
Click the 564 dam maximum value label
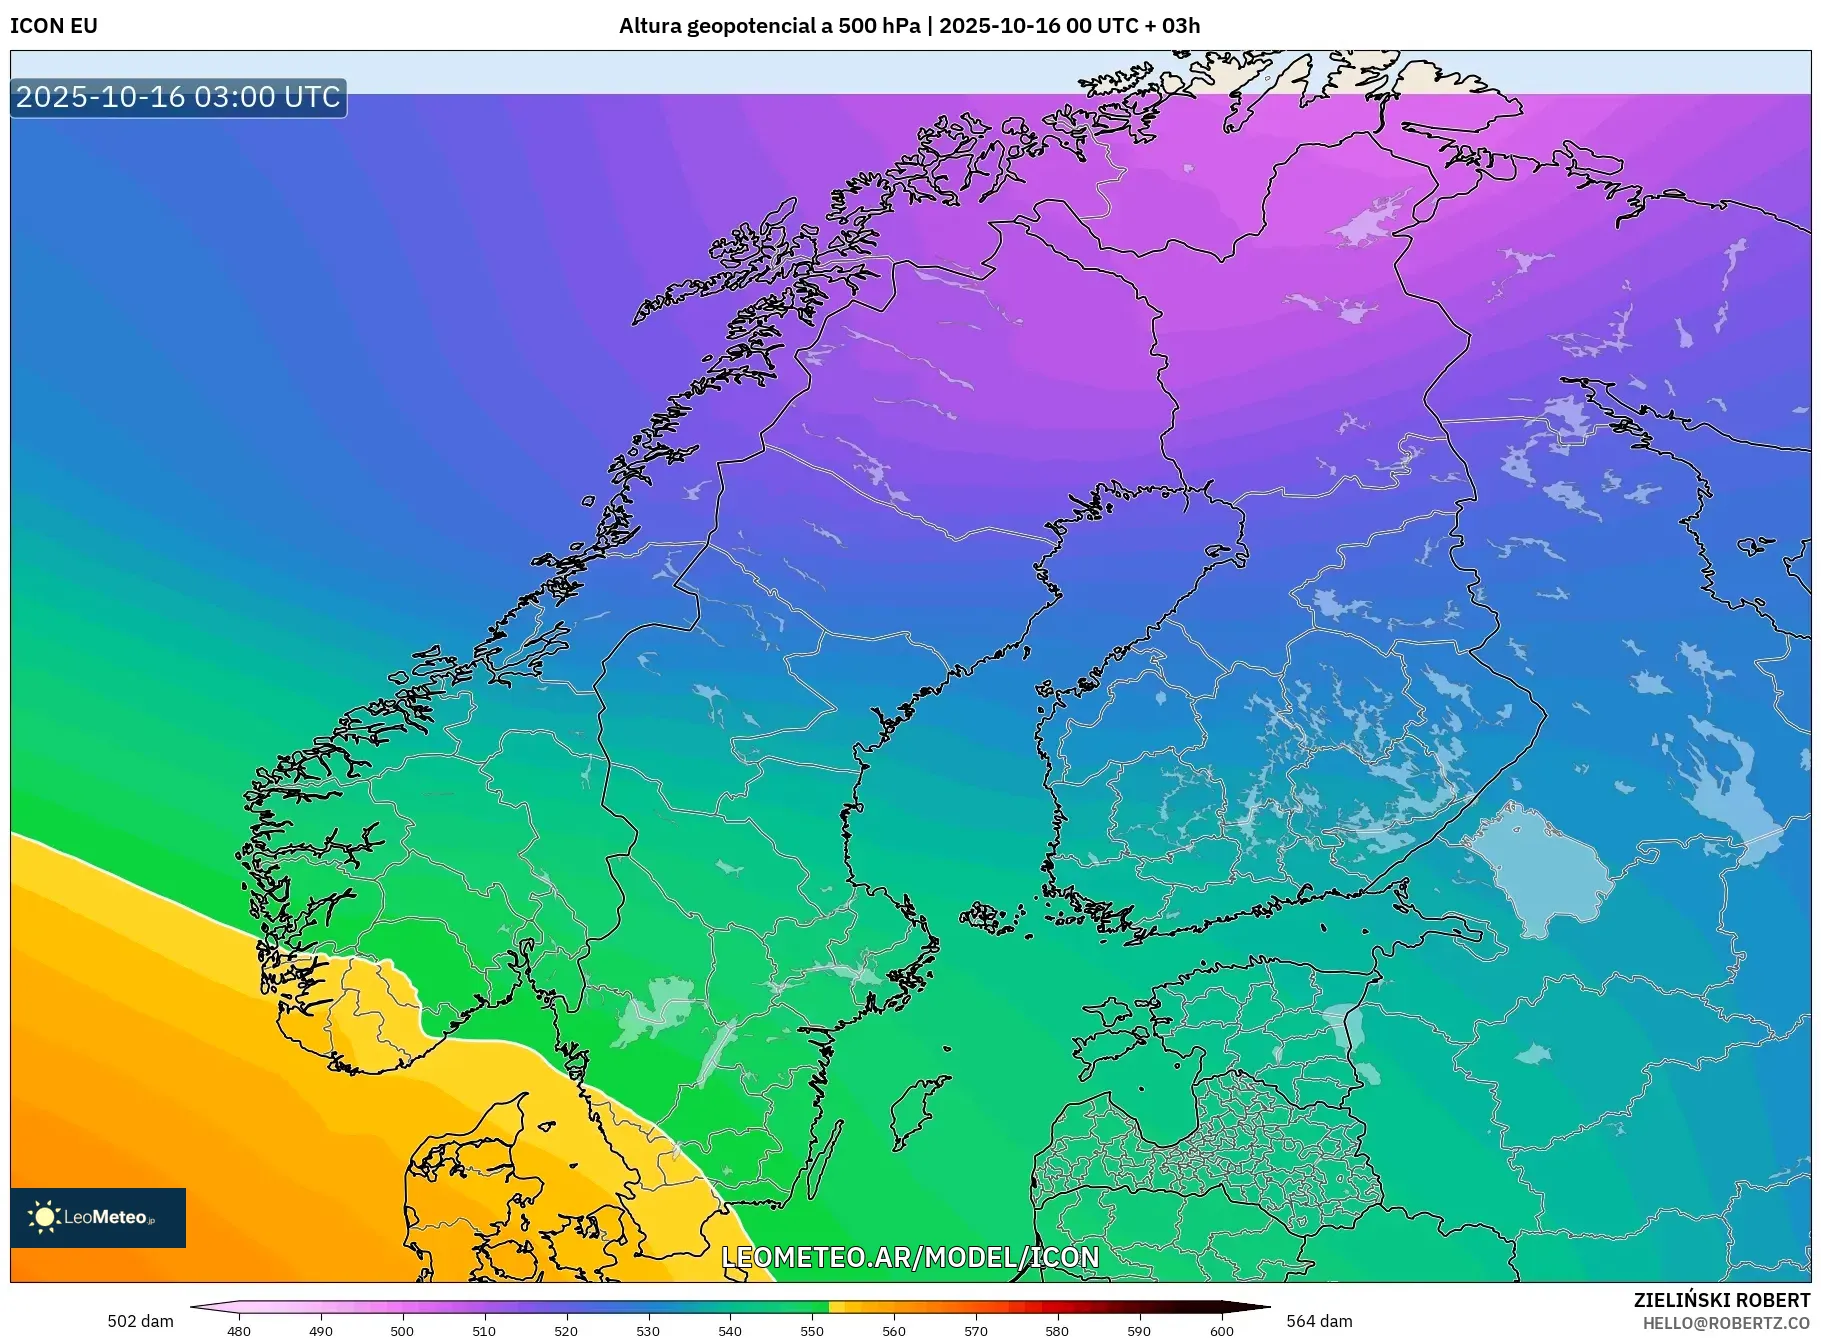(x=1319, y=1321)
